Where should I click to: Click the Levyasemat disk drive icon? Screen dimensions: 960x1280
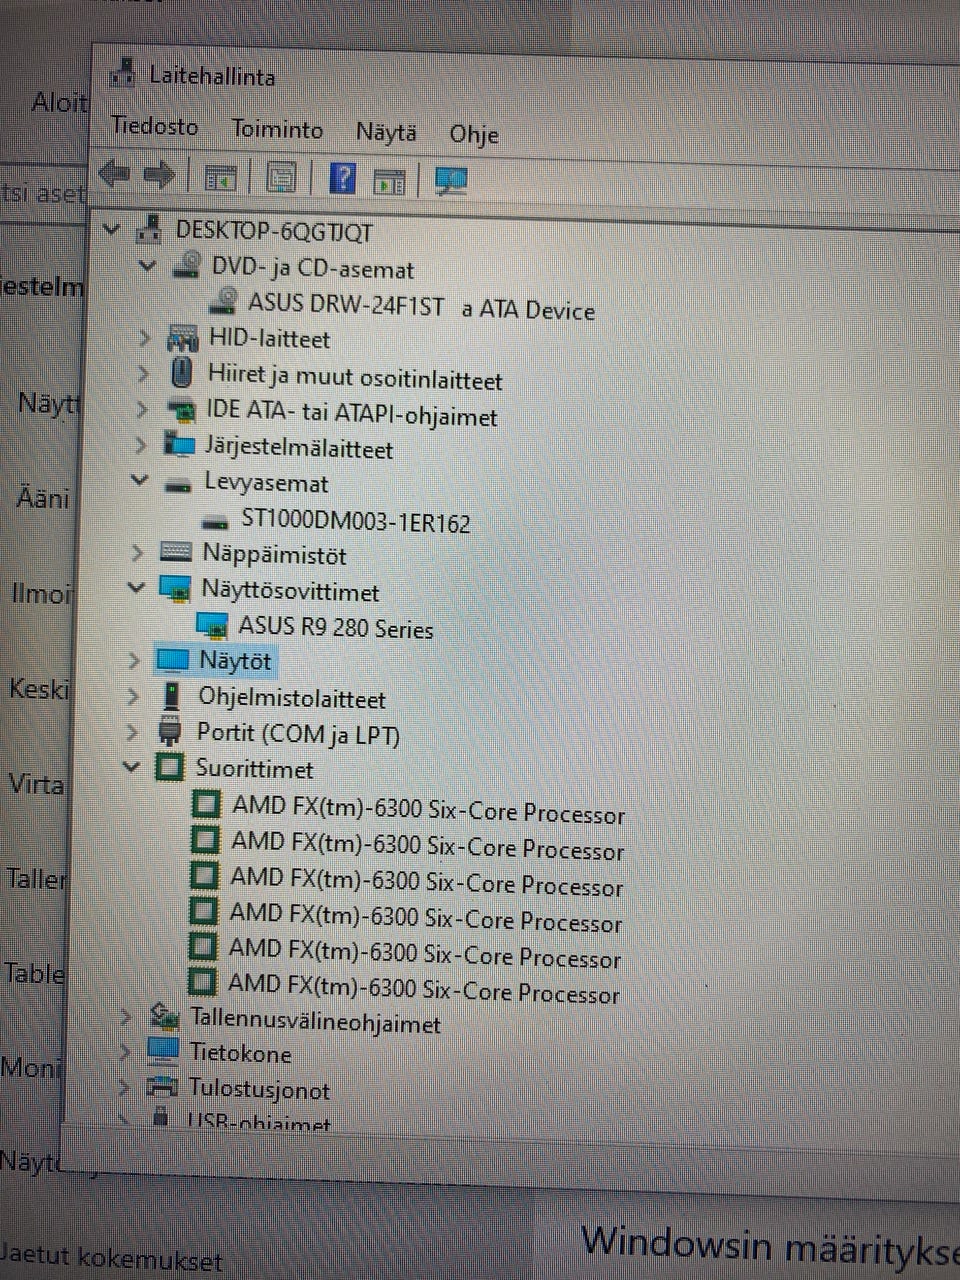pyautogui.click(x=177, y=484)
